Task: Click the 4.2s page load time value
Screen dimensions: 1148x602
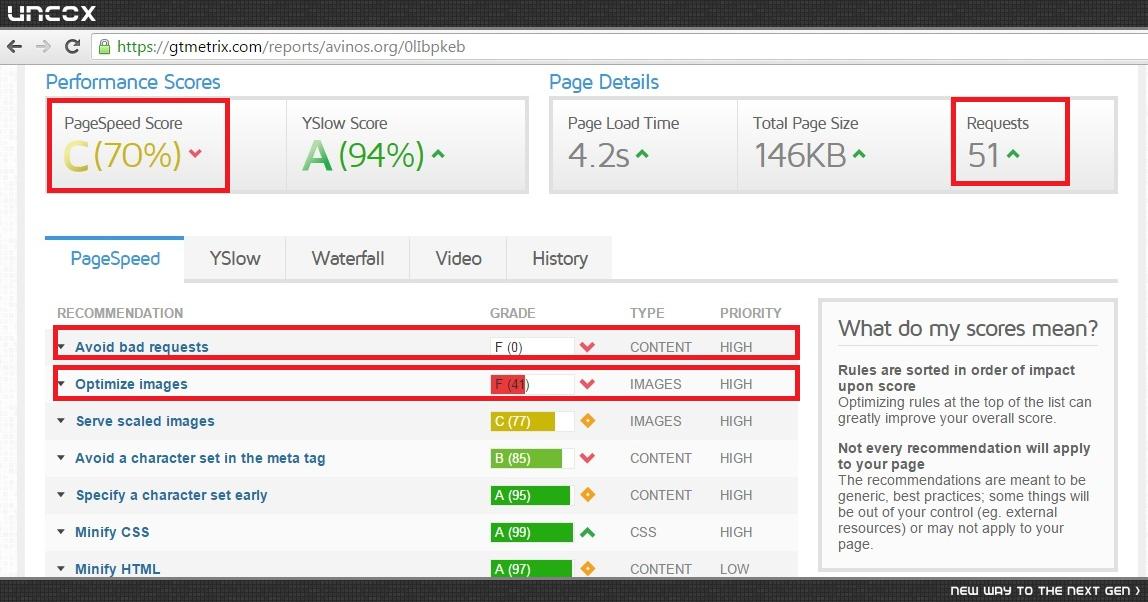Action: coord(599,155)
